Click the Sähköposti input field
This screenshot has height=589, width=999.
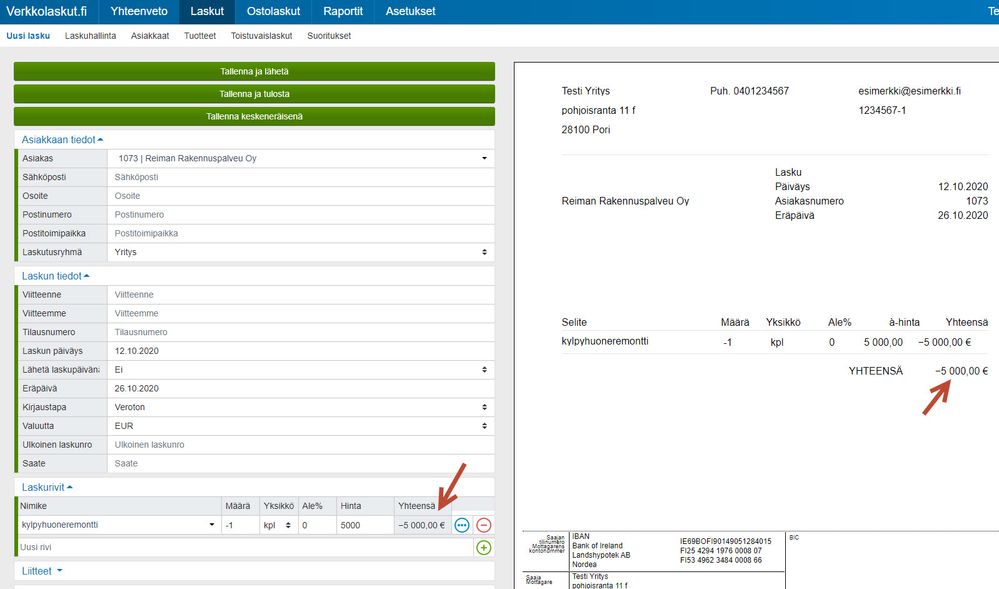point(300,177)
